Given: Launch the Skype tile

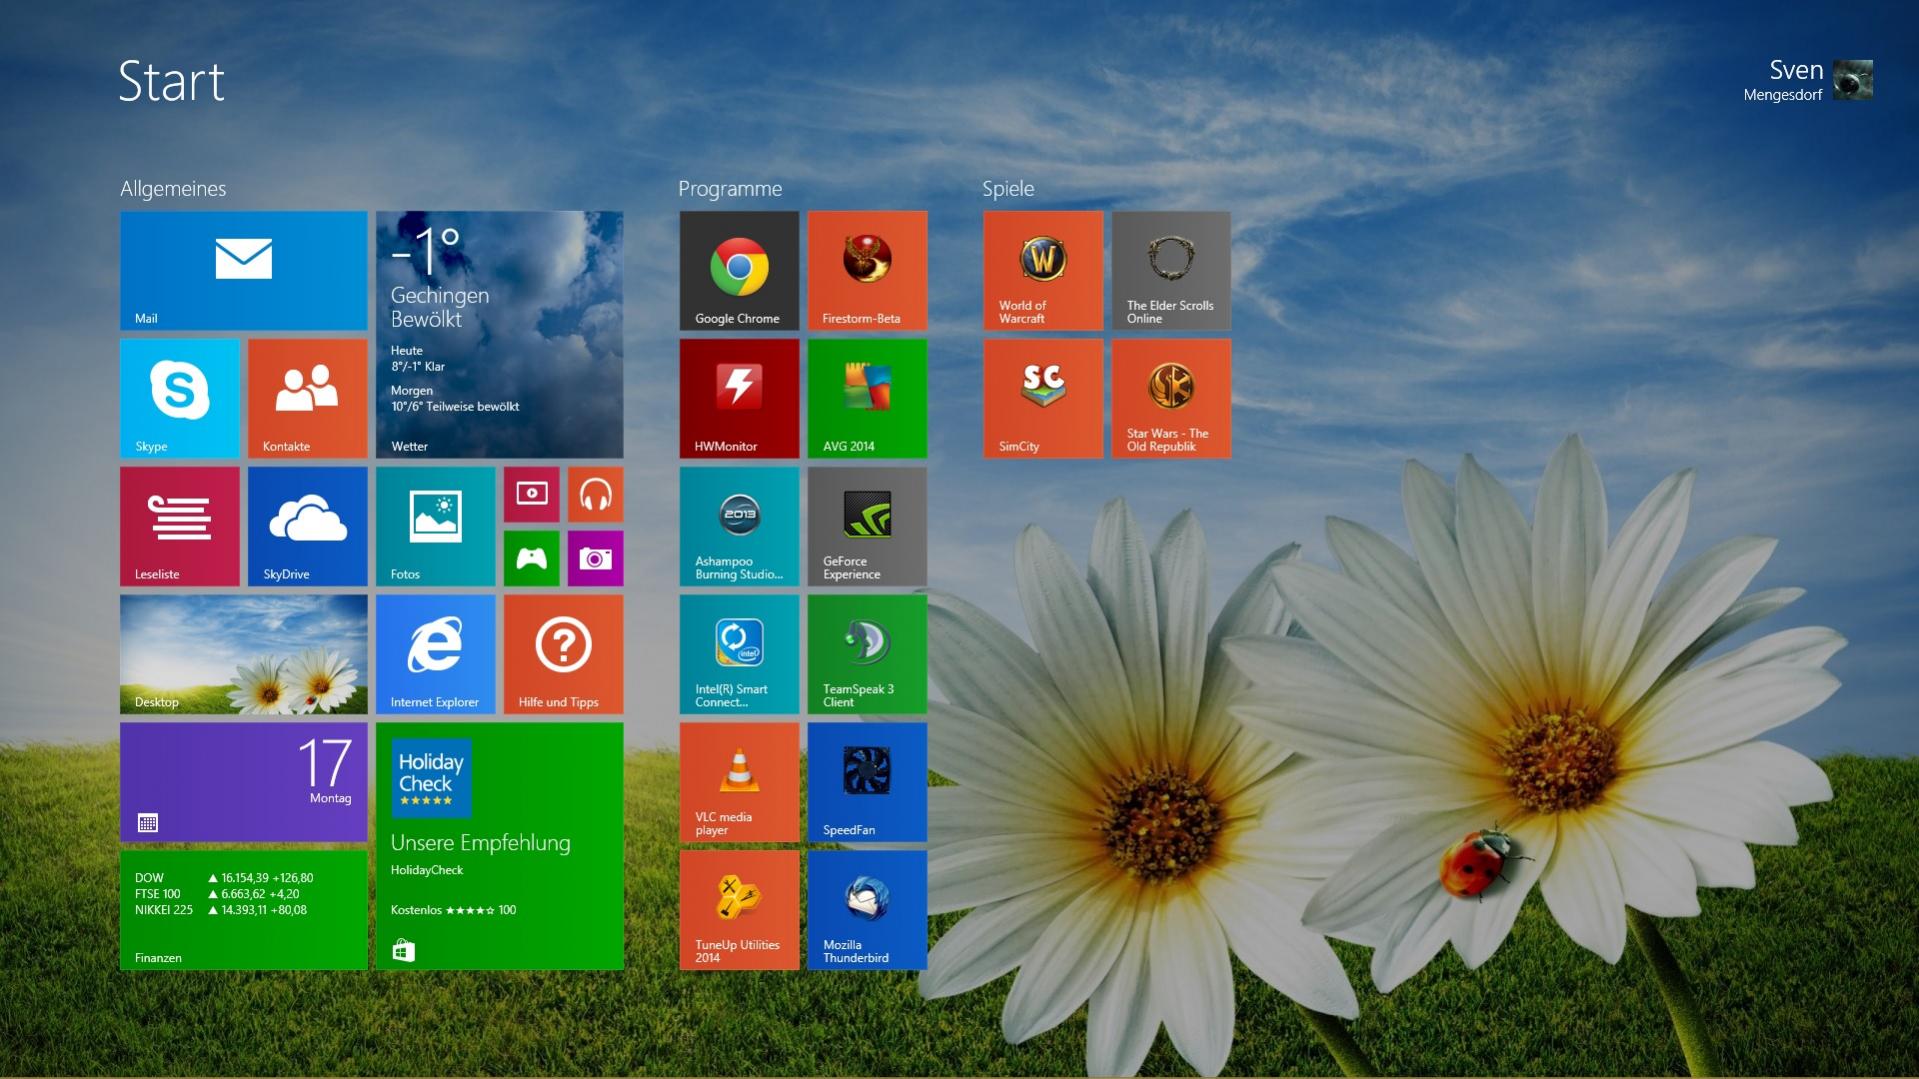Looking at the screenshot, I should [x=180, y=398].
